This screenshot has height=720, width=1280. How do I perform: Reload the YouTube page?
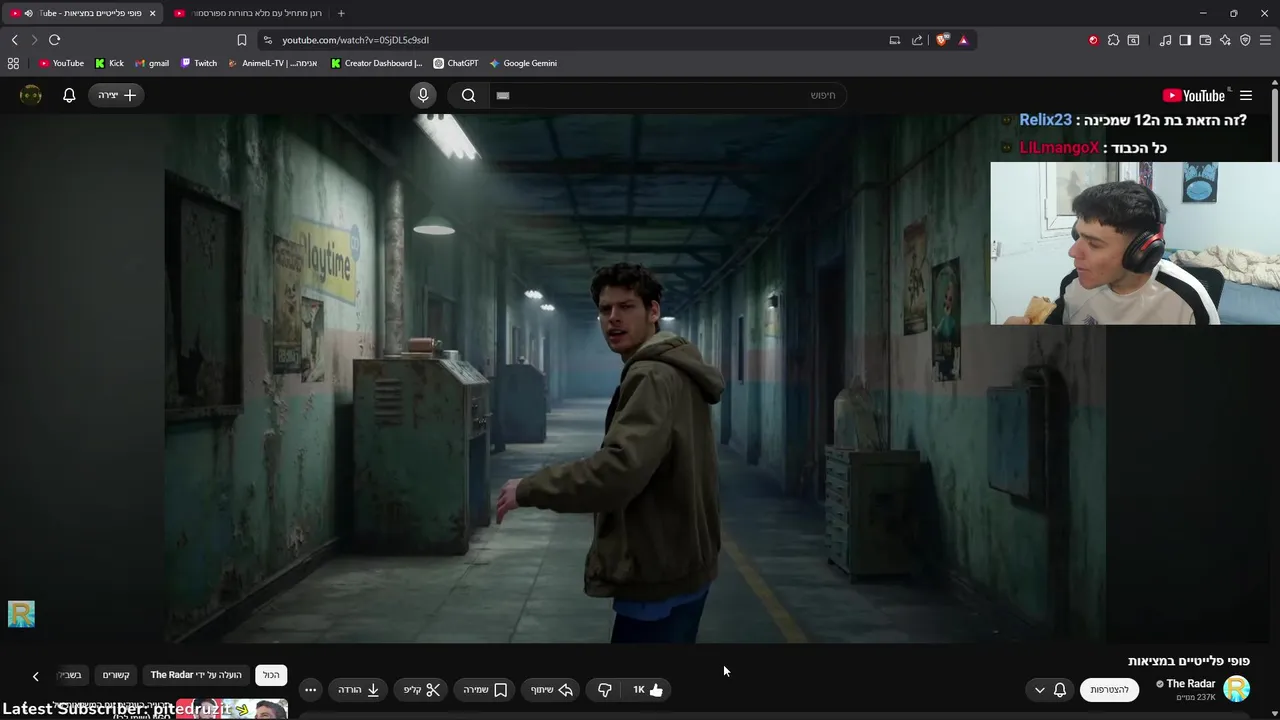point(54,40)
